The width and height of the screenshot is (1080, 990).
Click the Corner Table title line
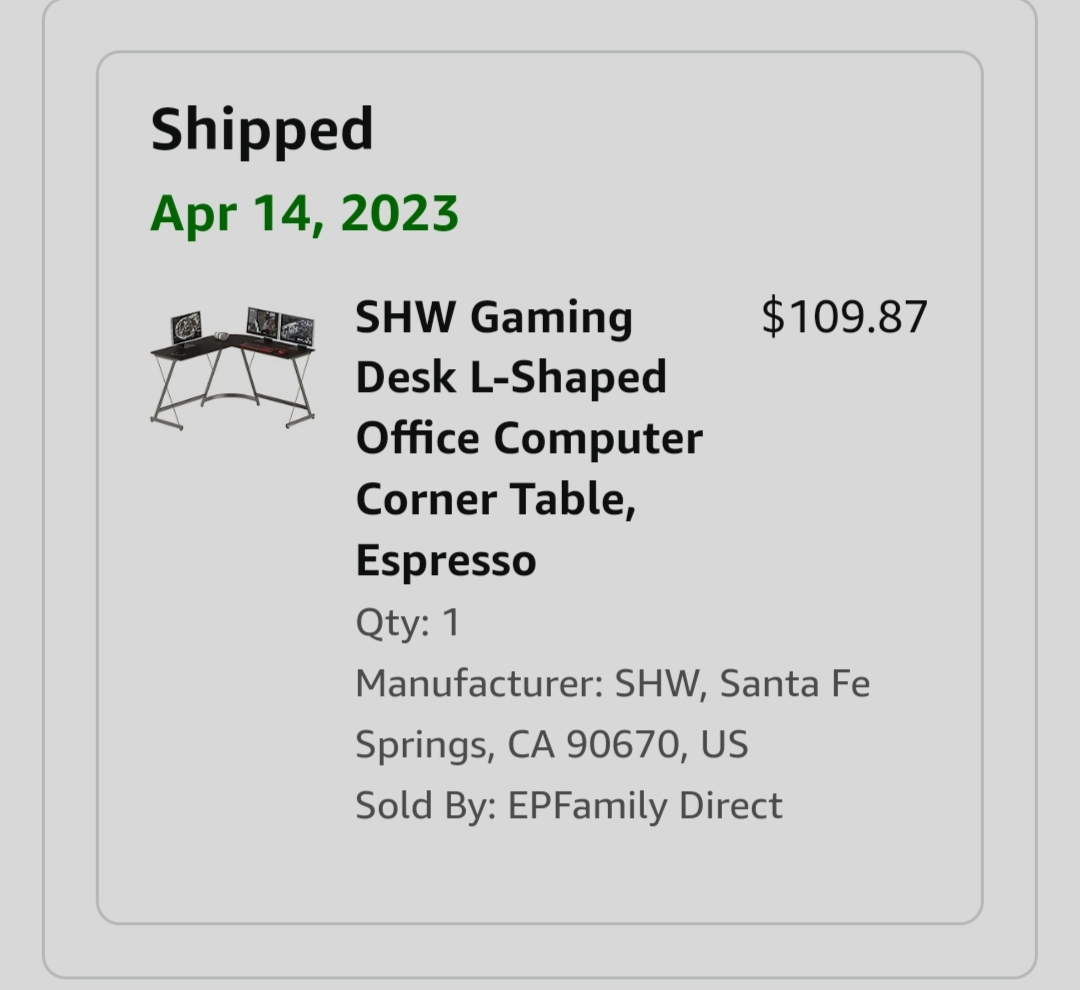496,499
